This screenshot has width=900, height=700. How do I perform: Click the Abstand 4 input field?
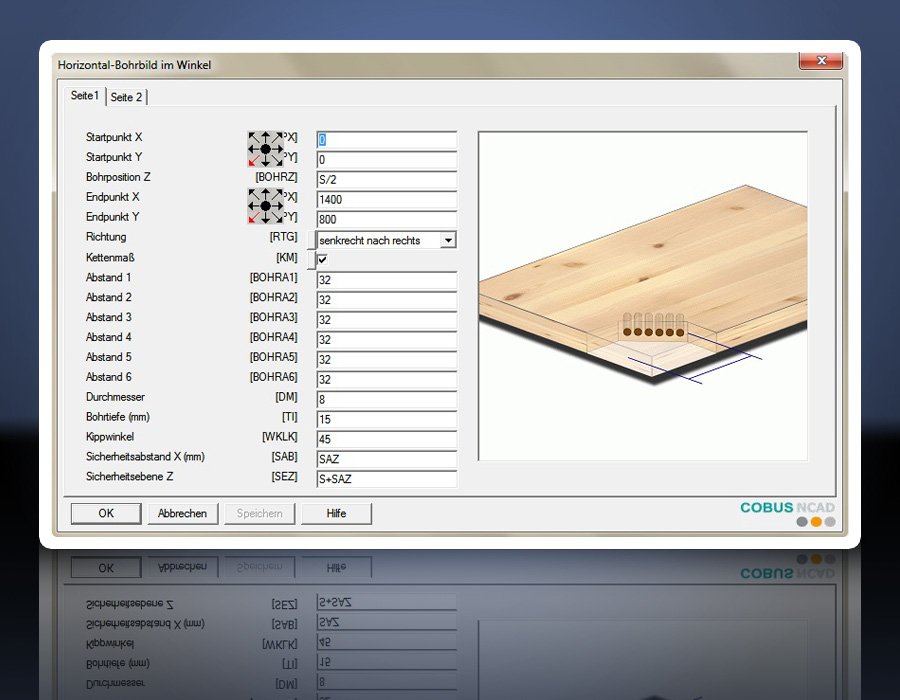(x=386, y=340)
